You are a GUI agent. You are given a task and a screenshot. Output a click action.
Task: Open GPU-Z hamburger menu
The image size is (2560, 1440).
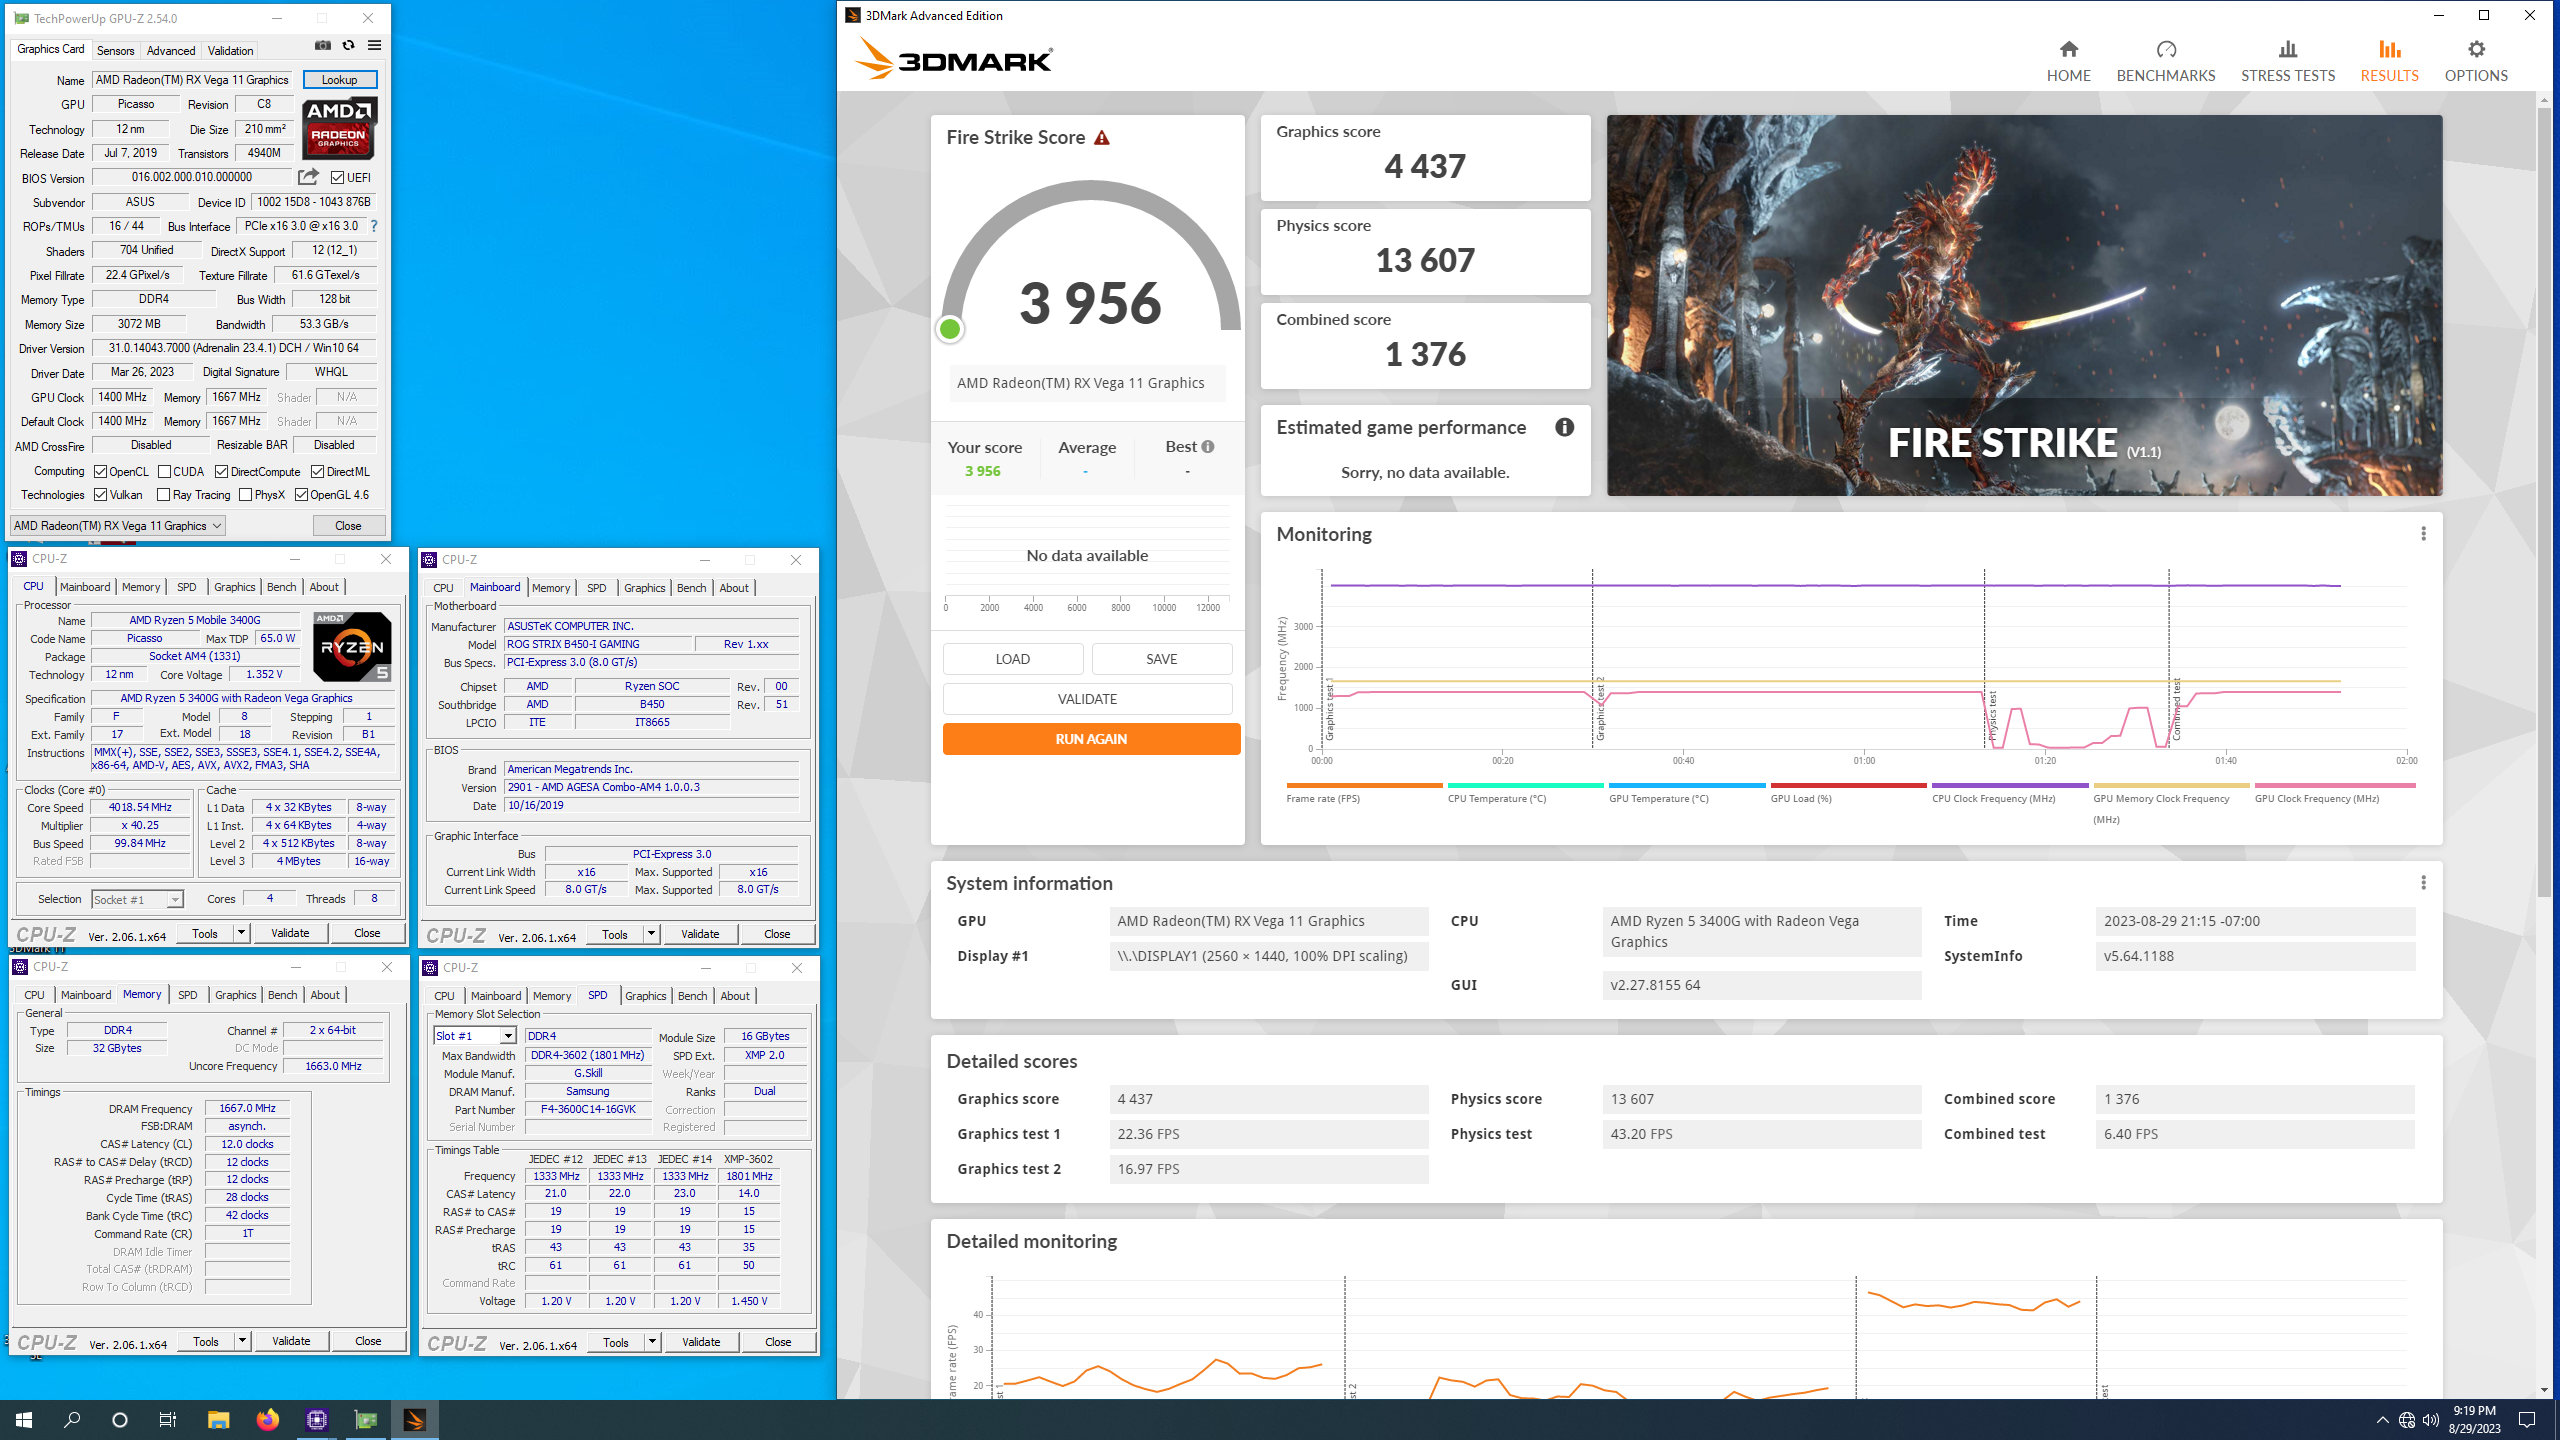[374, 45]
